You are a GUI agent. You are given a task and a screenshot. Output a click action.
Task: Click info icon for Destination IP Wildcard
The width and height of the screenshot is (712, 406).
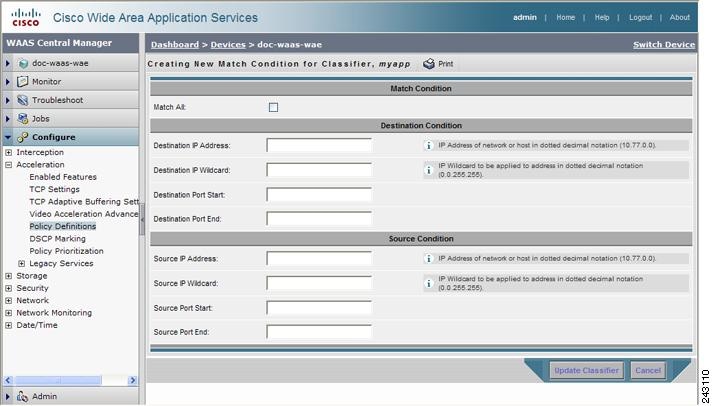pos(428,170)
